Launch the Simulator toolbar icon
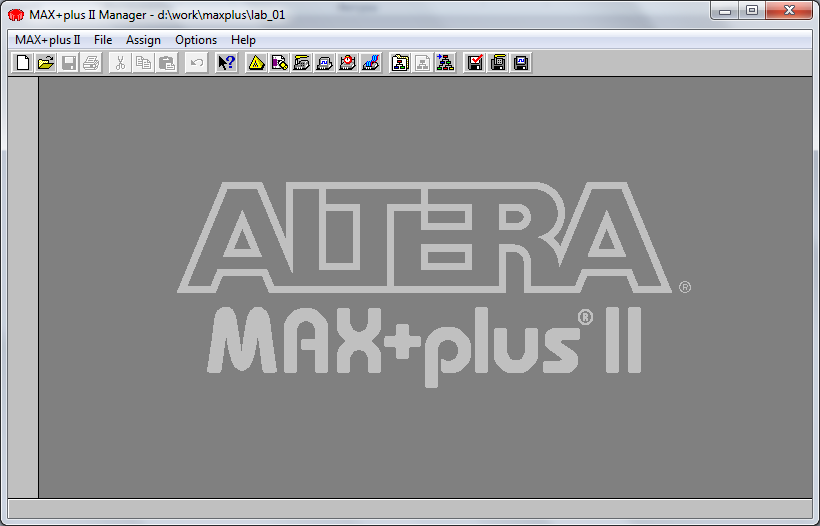Image resolution: width=820 pixels, height=526 pixels. pos(325,63)
